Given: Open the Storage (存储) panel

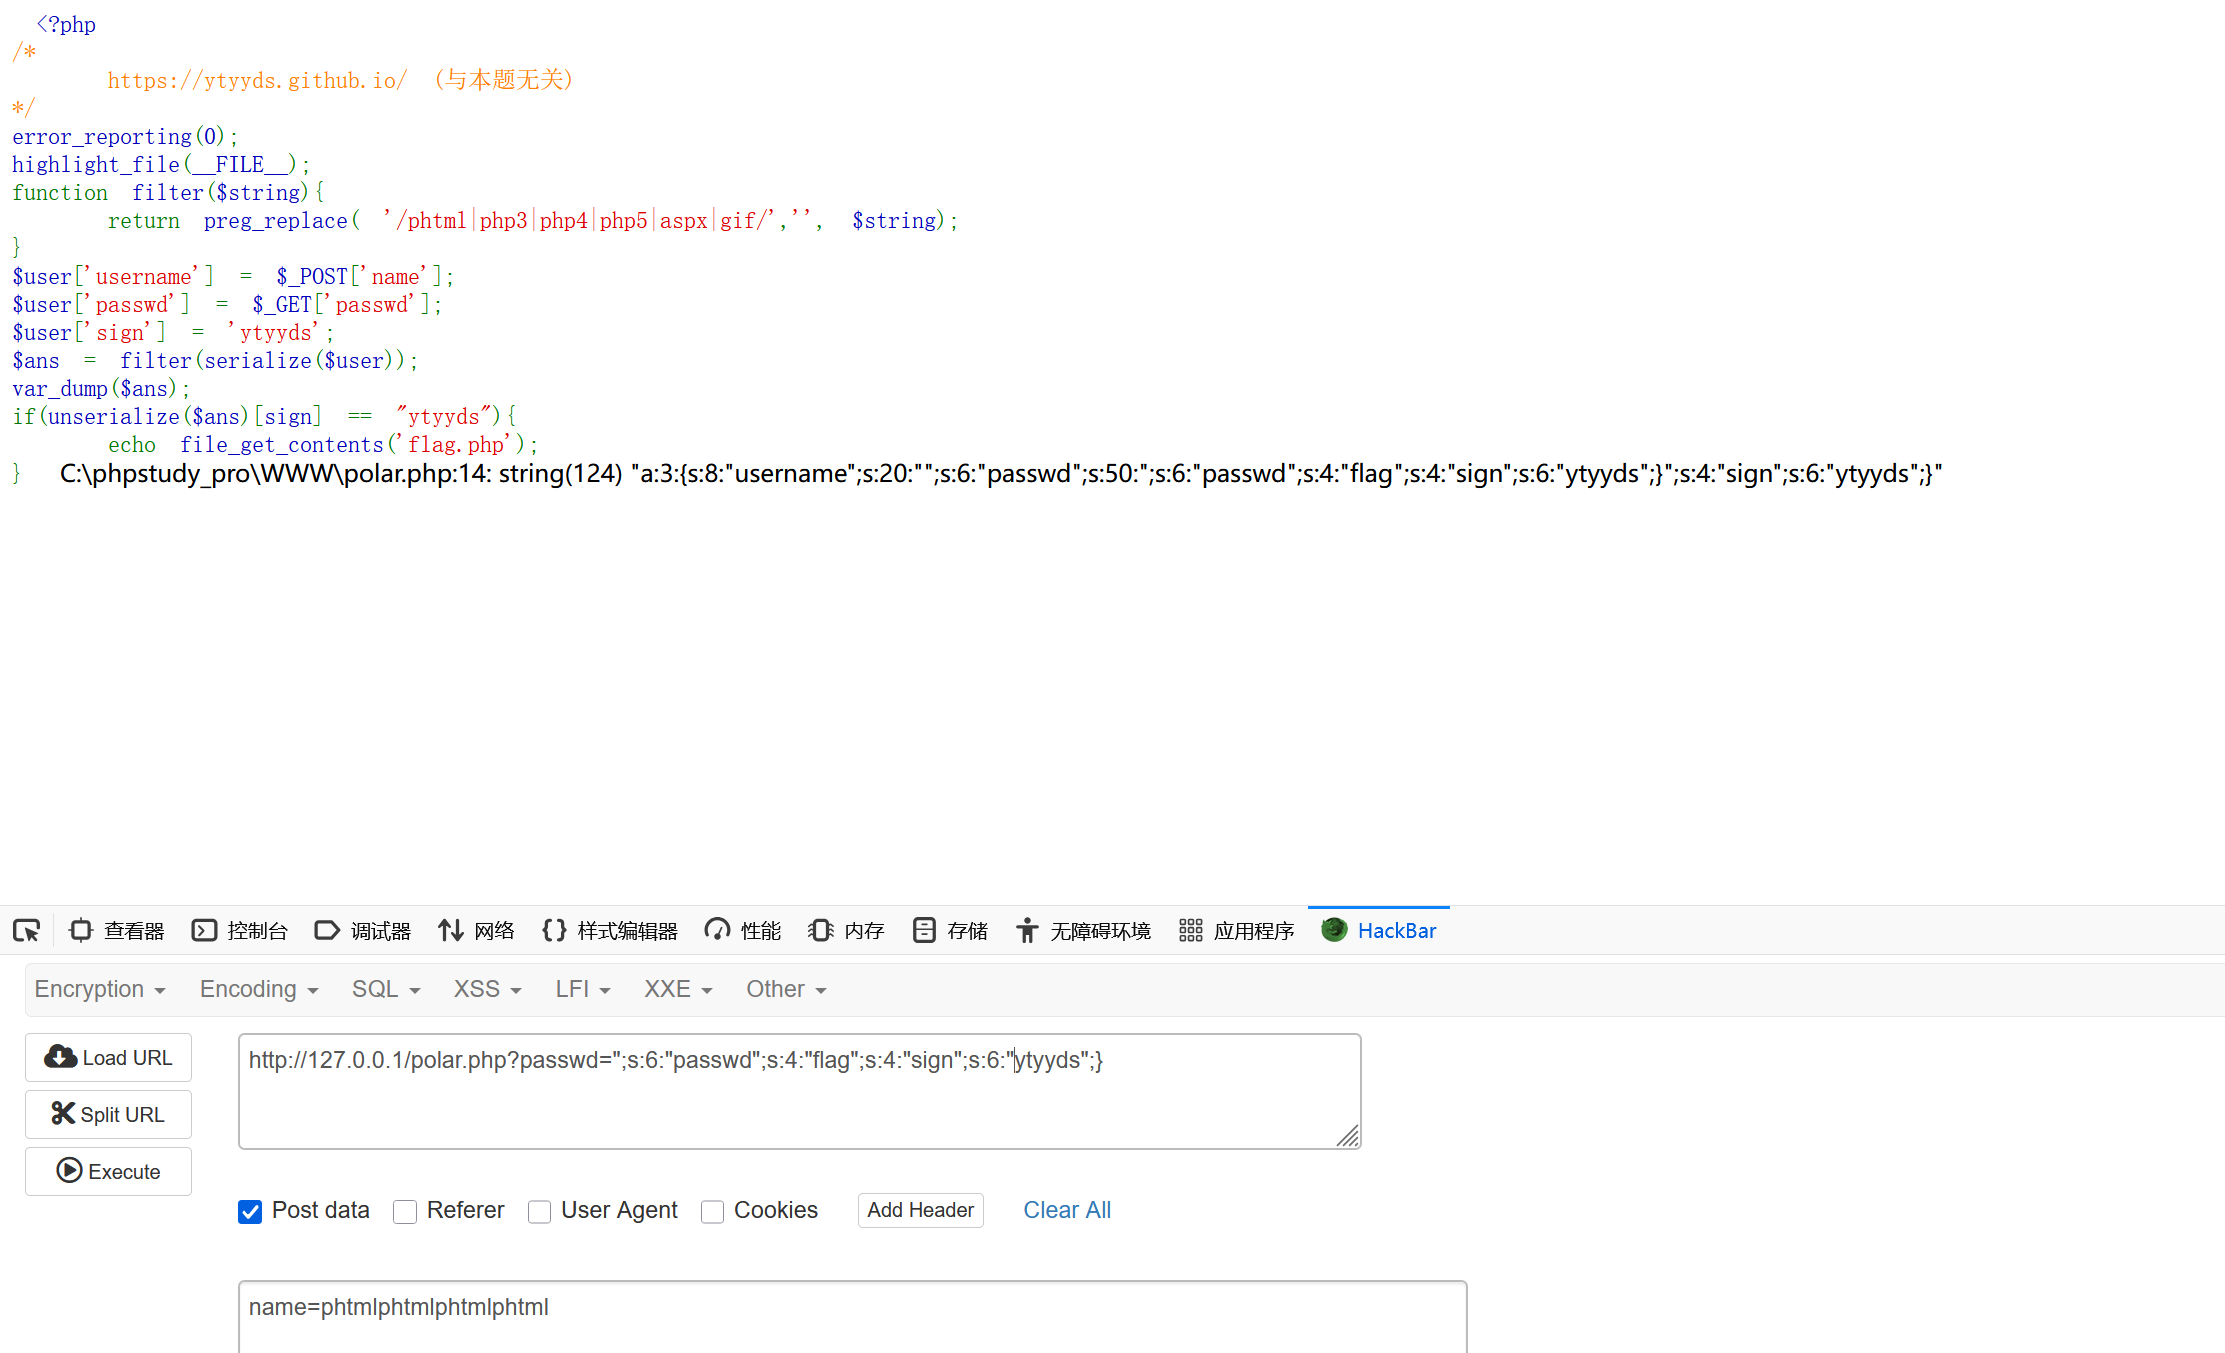Looking at the screenshot, I should click(x=951, y=931).
